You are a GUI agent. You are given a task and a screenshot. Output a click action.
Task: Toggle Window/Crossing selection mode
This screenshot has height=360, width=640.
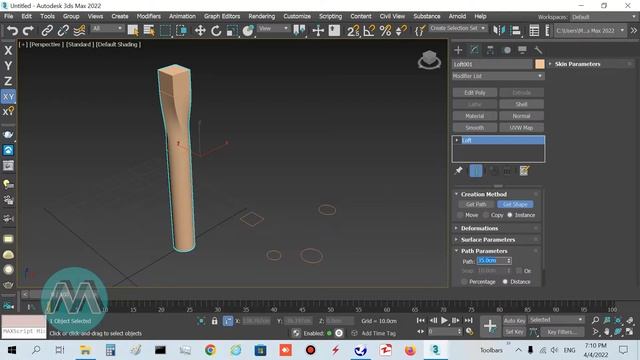pyautogui.click(x=181, y=31)
